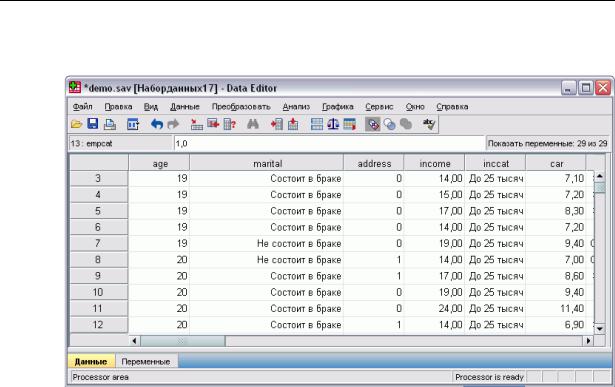Save the dataset using the floppy disk icon
Image resolution: width=615 pixels, height=387 pixels.
tap(93, 124)
